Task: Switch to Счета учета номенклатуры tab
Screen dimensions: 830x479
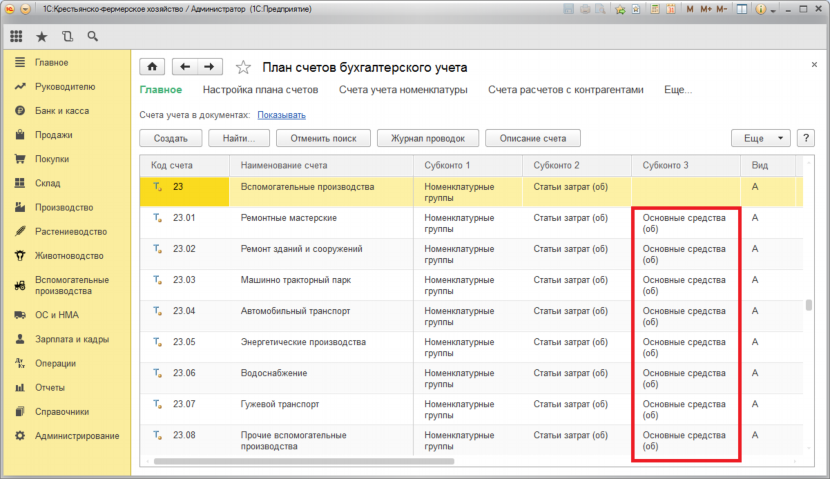Action: (x=402, y=90)
